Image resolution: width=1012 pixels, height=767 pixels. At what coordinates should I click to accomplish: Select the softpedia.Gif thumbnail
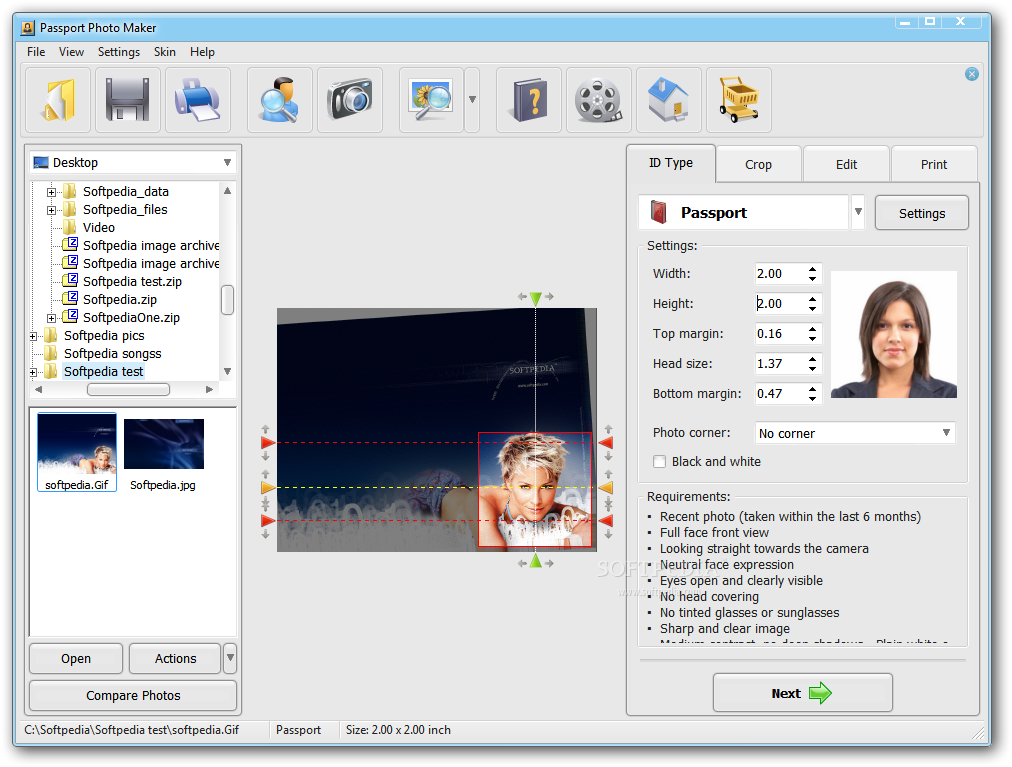(77, 453)
